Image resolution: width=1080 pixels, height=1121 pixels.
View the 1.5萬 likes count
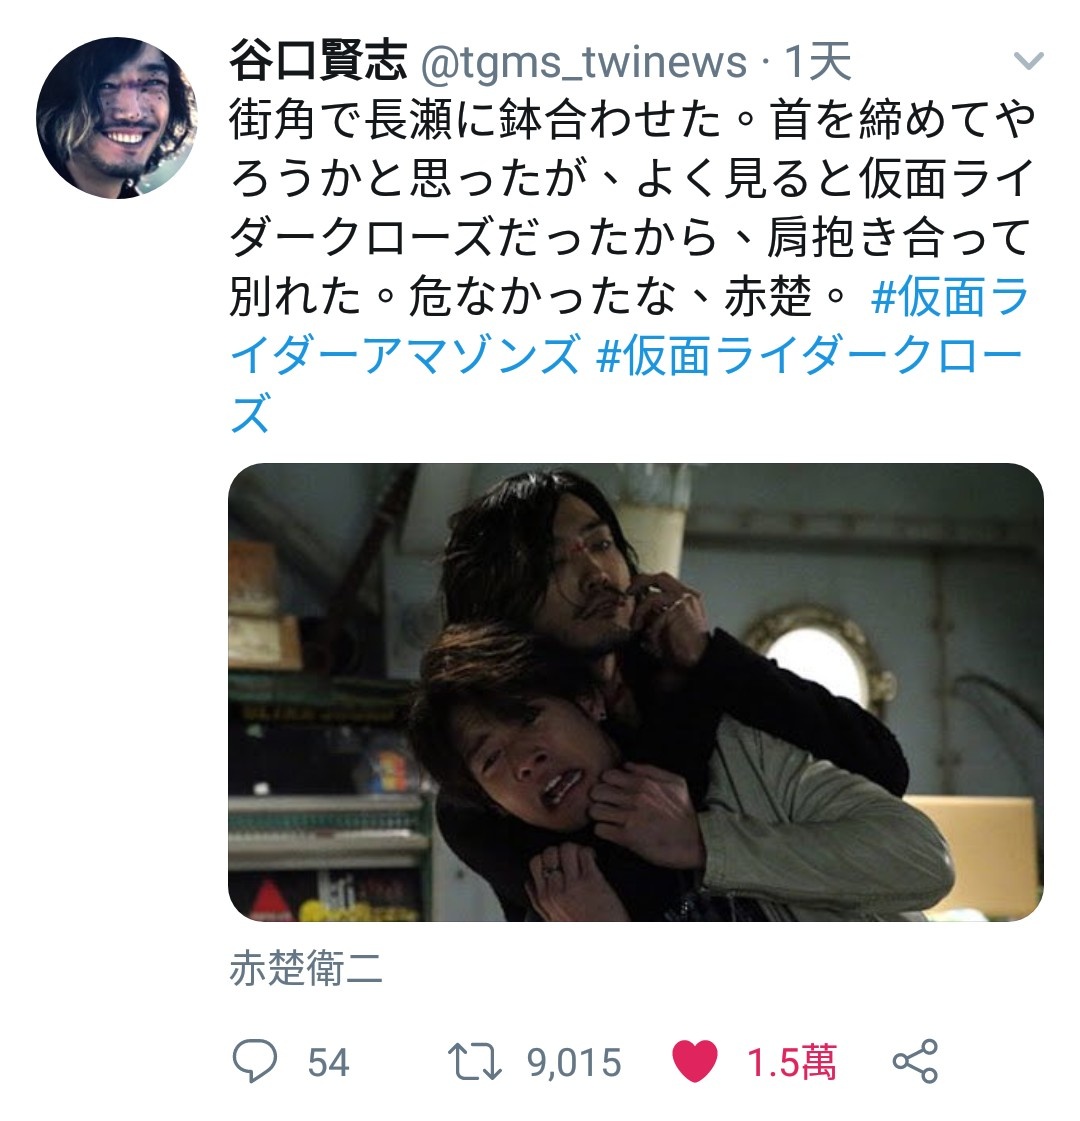coord(791,1062)
